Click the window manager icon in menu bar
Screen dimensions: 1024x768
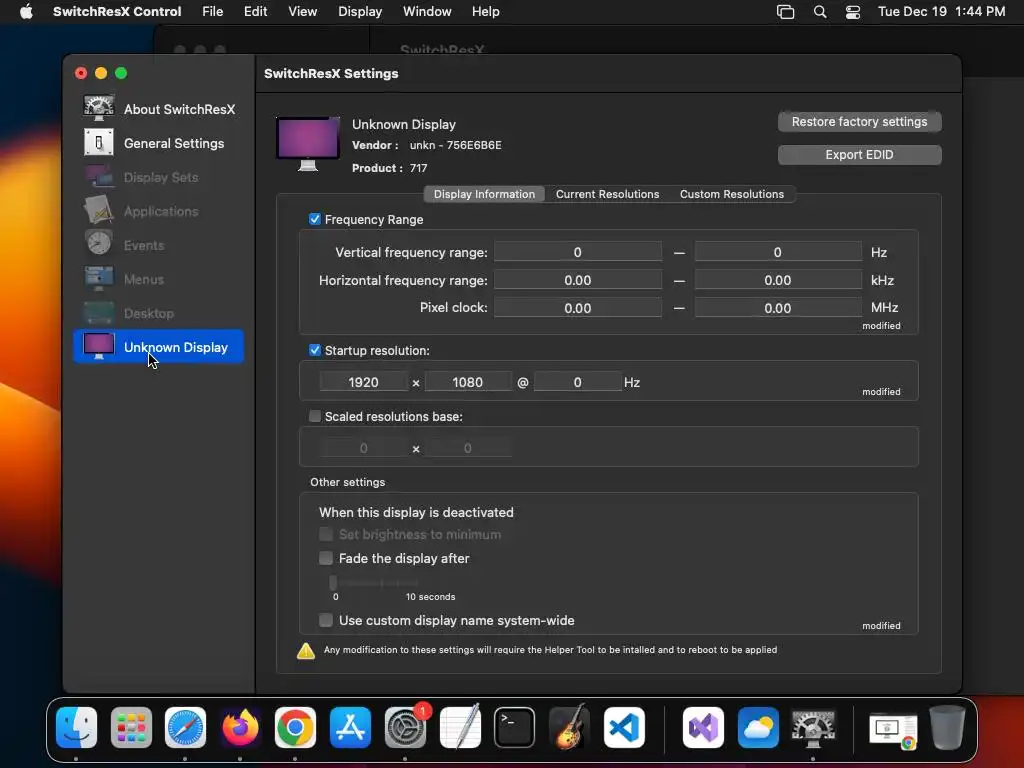pos(786,12)
